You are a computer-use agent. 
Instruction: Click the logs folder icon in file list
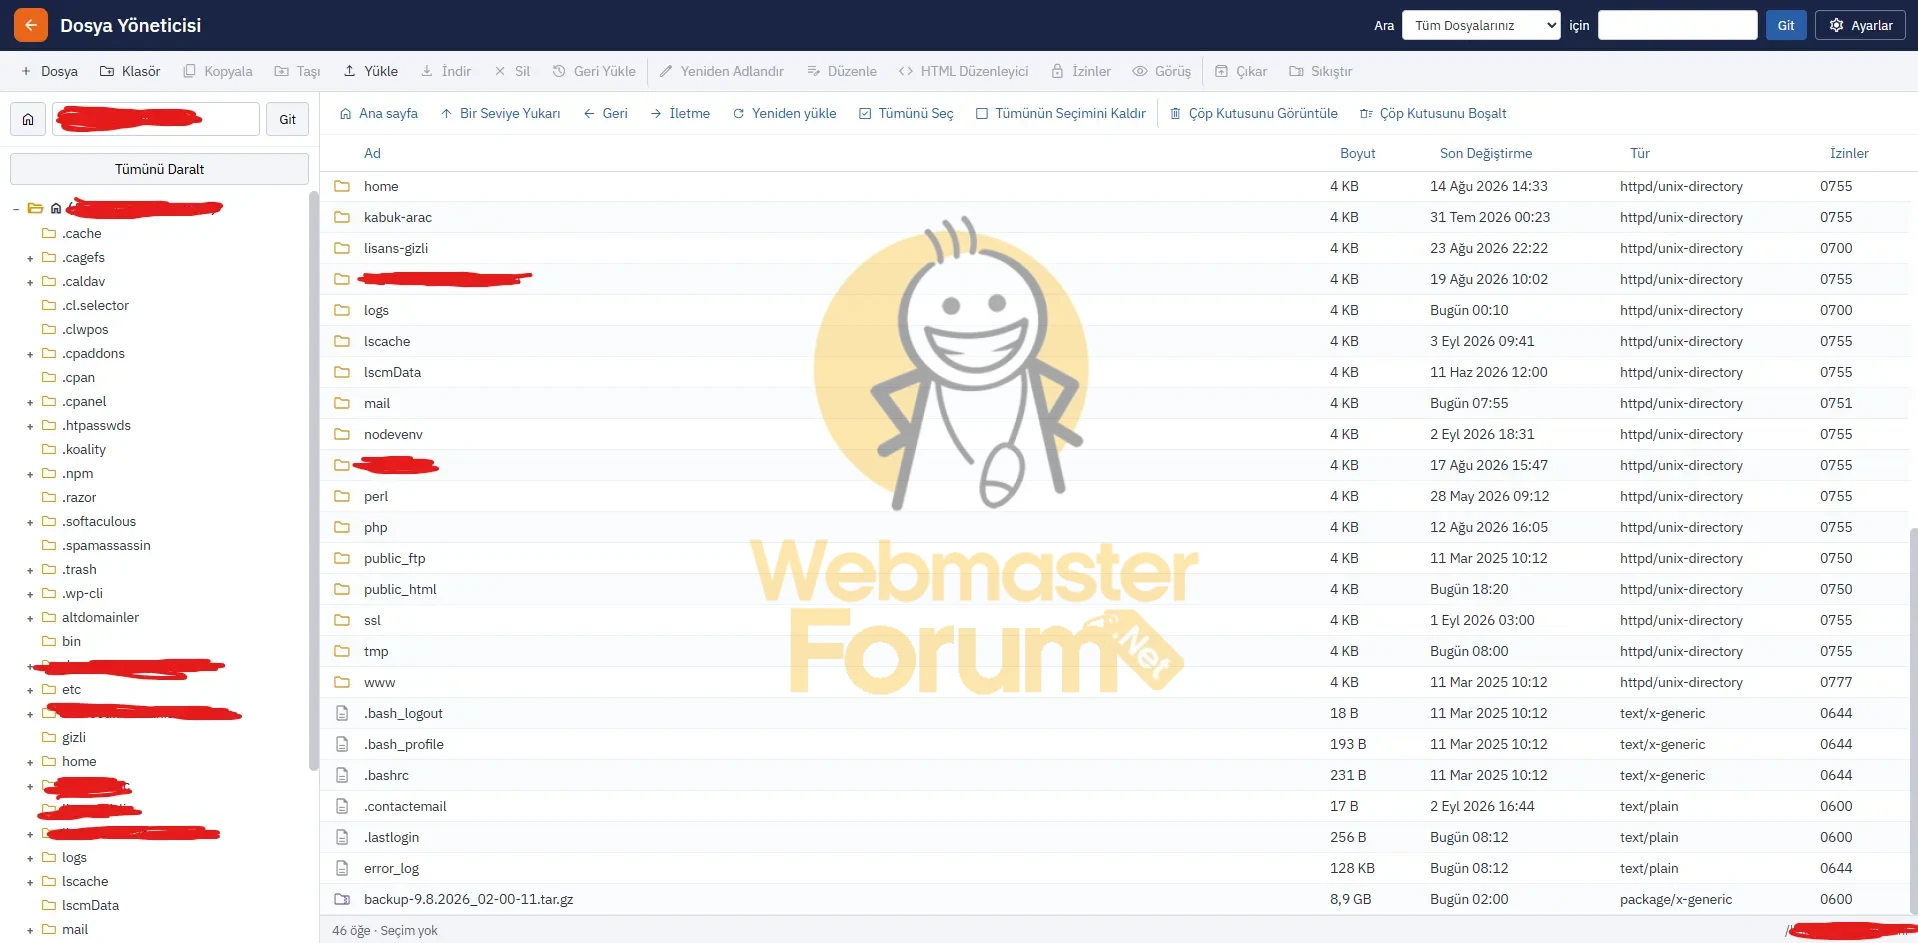342,310
